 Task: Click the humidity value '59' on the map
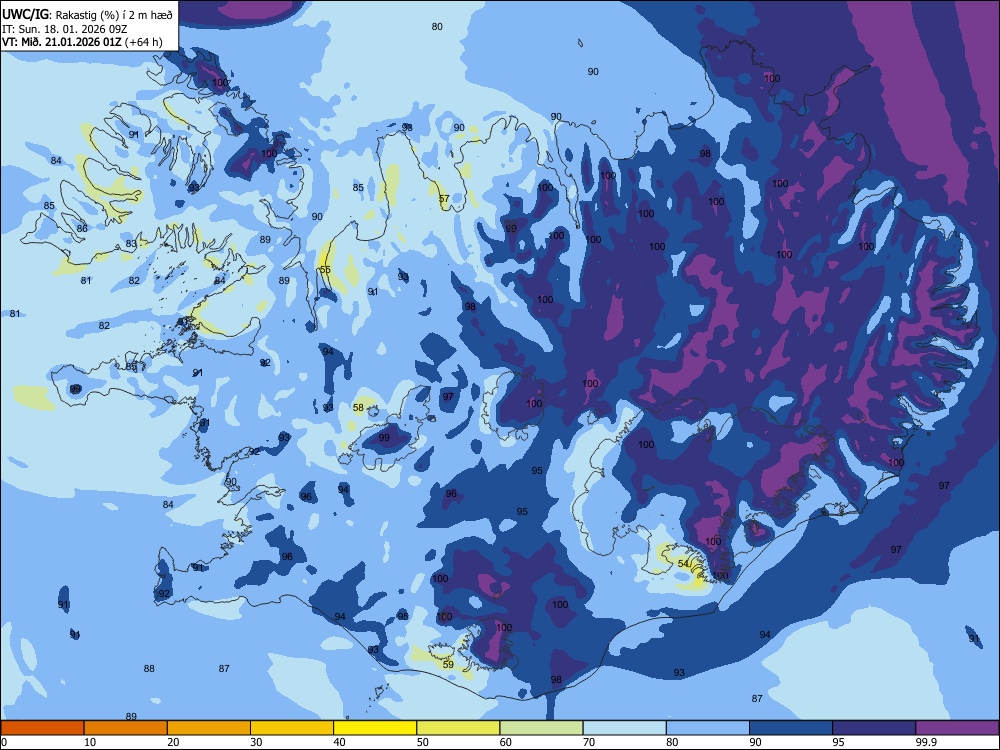[448, 665]
